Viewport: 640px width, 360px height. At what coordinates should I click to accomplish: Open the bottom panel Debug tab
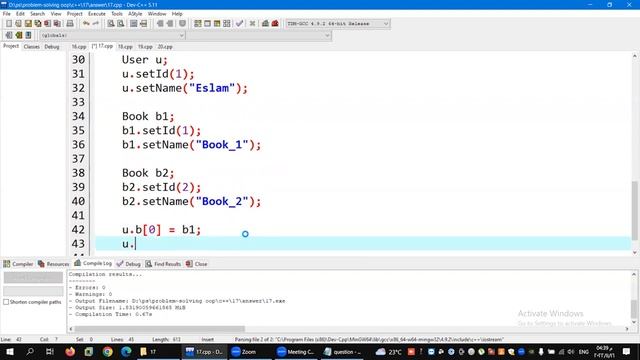129,264
